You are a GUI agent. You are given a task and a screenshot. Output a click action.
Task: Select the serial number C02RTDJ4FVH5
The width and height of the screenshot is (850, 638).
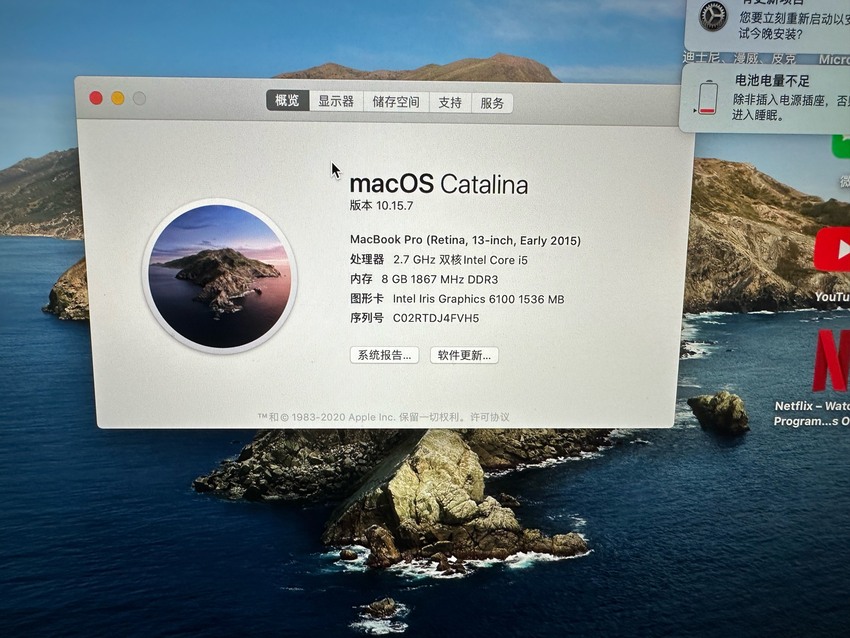coord(436,318)
